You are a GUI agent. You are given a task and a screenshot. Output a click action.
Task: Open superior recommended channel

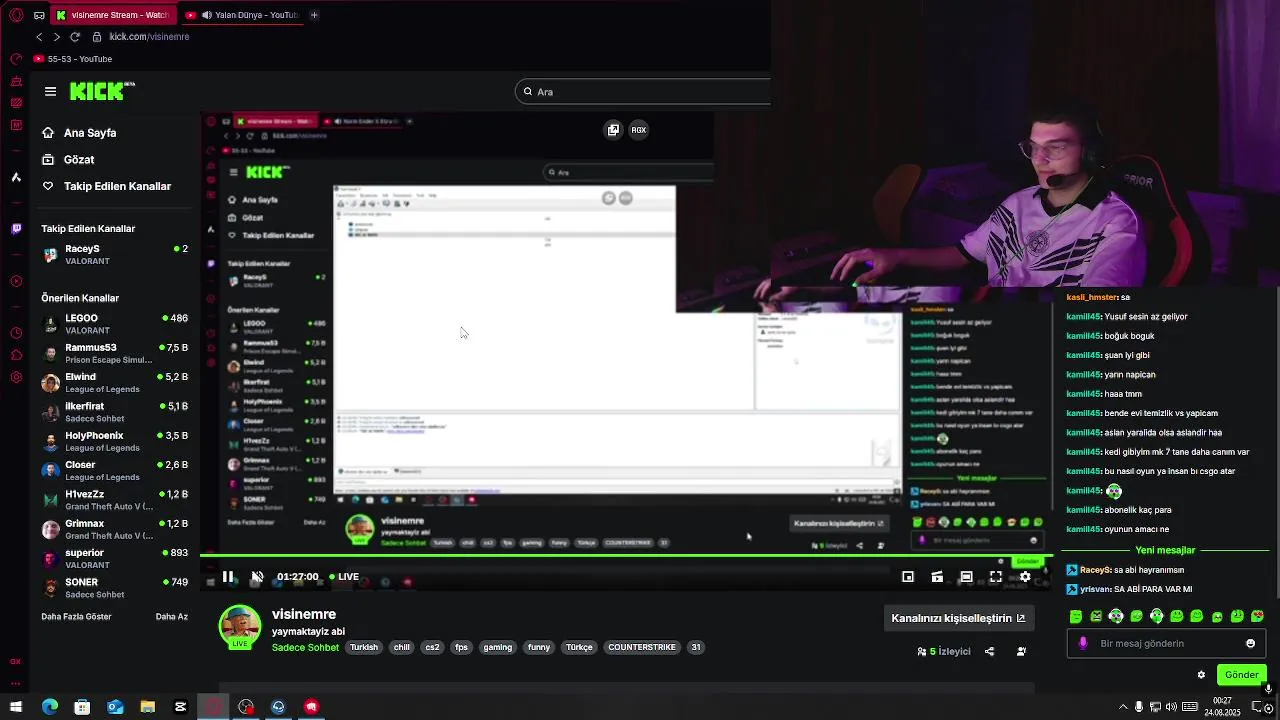(x=114, y=558)
